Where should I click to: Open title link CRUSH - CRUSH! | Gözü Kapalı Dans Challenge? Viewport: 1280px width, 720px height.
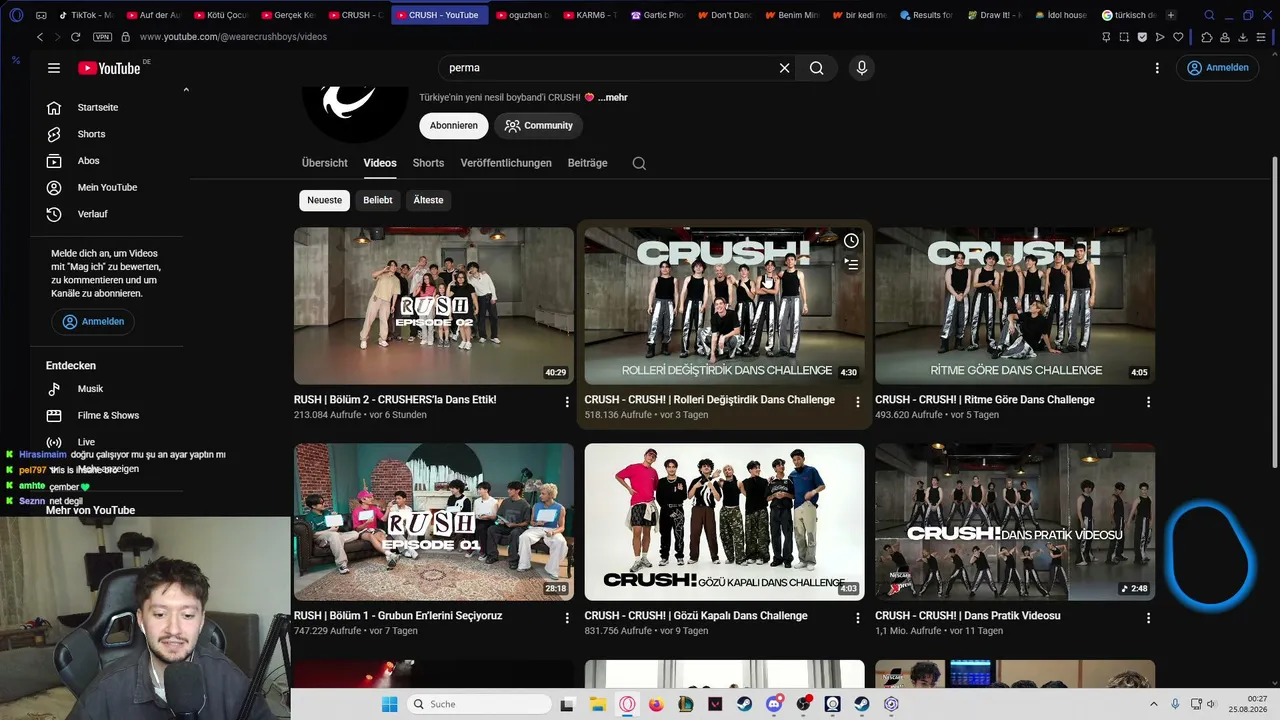[x=696, y=616]
